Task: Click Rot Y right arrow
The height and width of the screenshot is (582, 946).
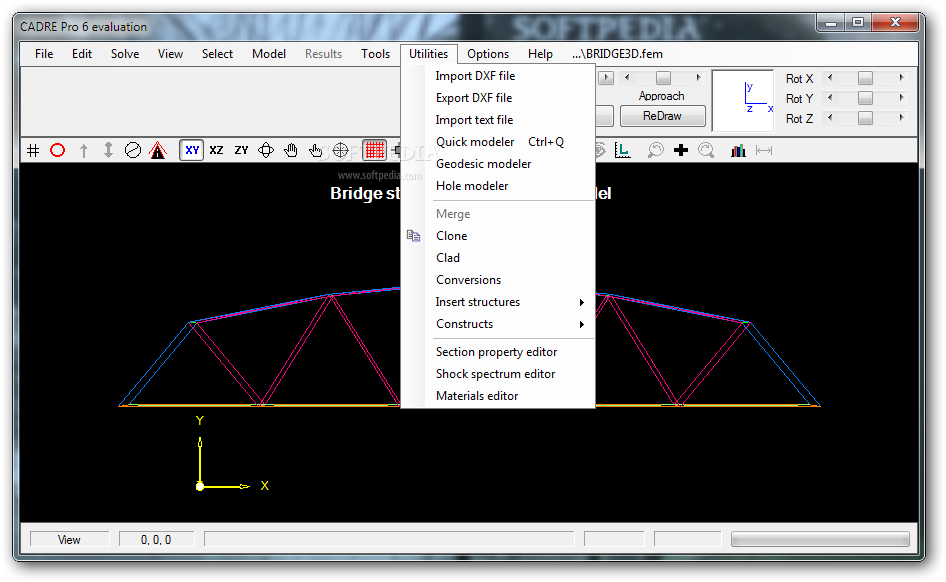Action: point(901,97)
